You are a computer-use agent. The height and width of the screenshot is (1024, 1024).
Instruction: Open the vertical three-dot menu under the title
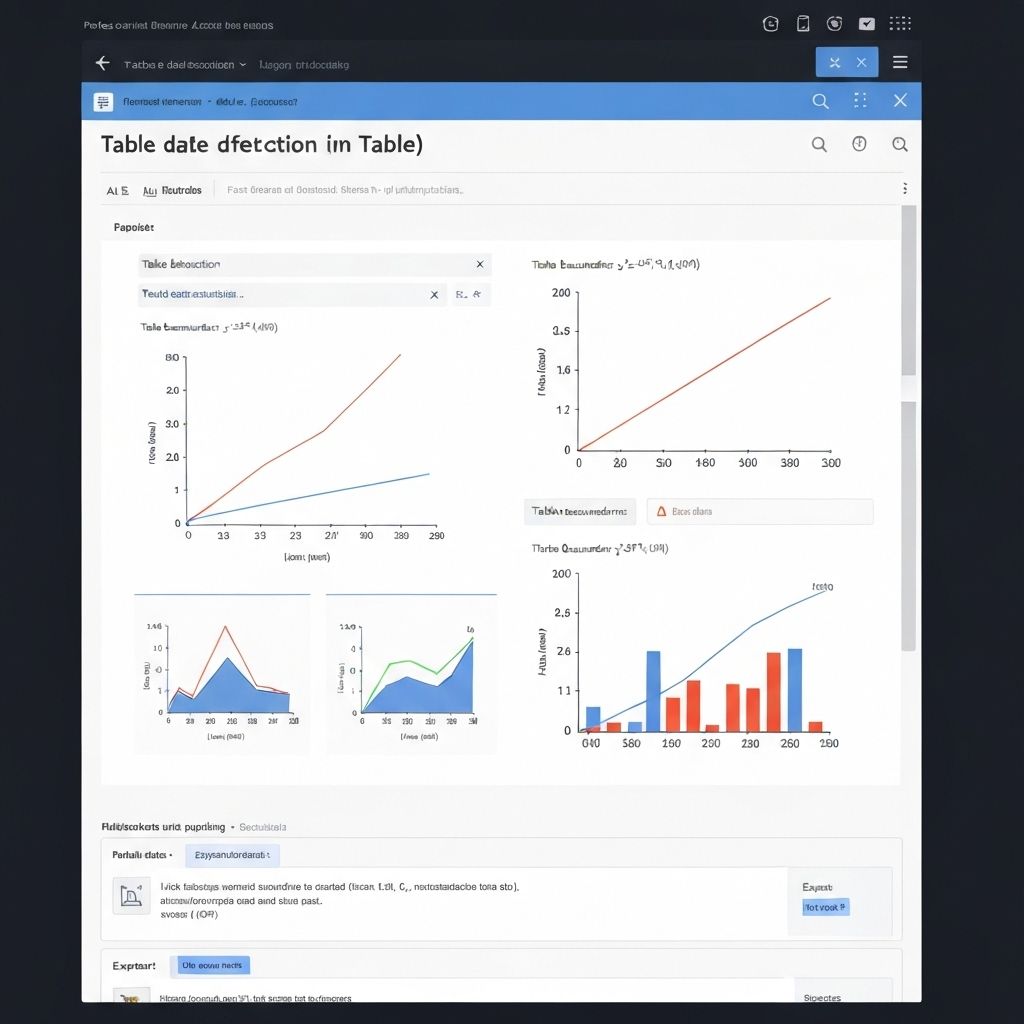click(x=904, y=189)
